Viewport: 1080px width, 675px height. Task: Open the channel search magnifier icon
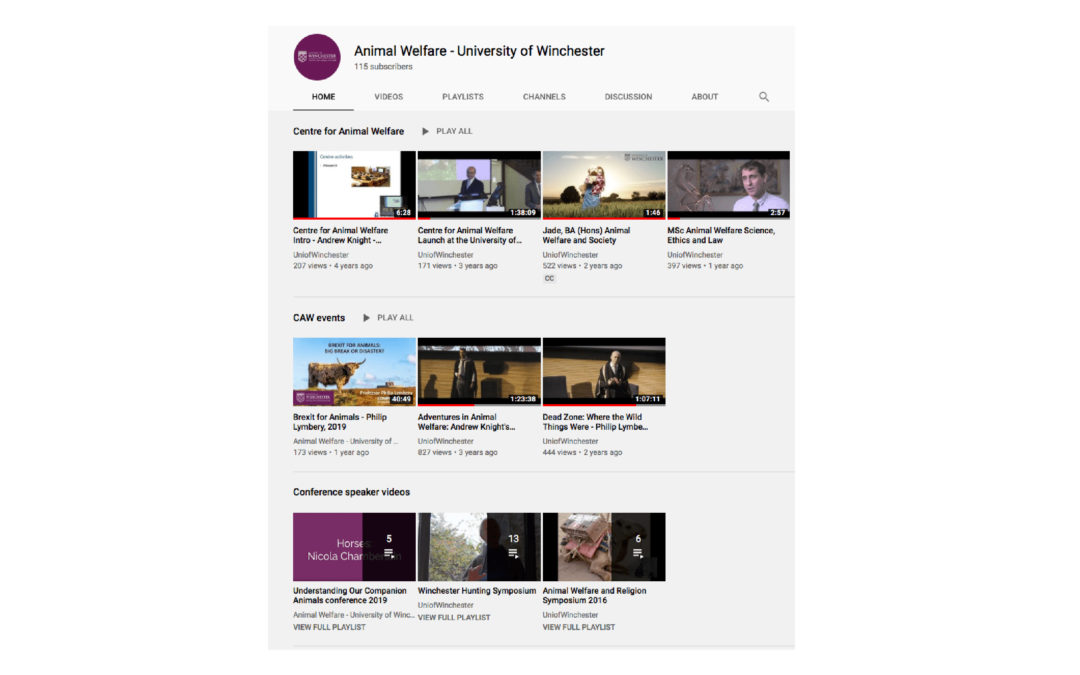764,97
